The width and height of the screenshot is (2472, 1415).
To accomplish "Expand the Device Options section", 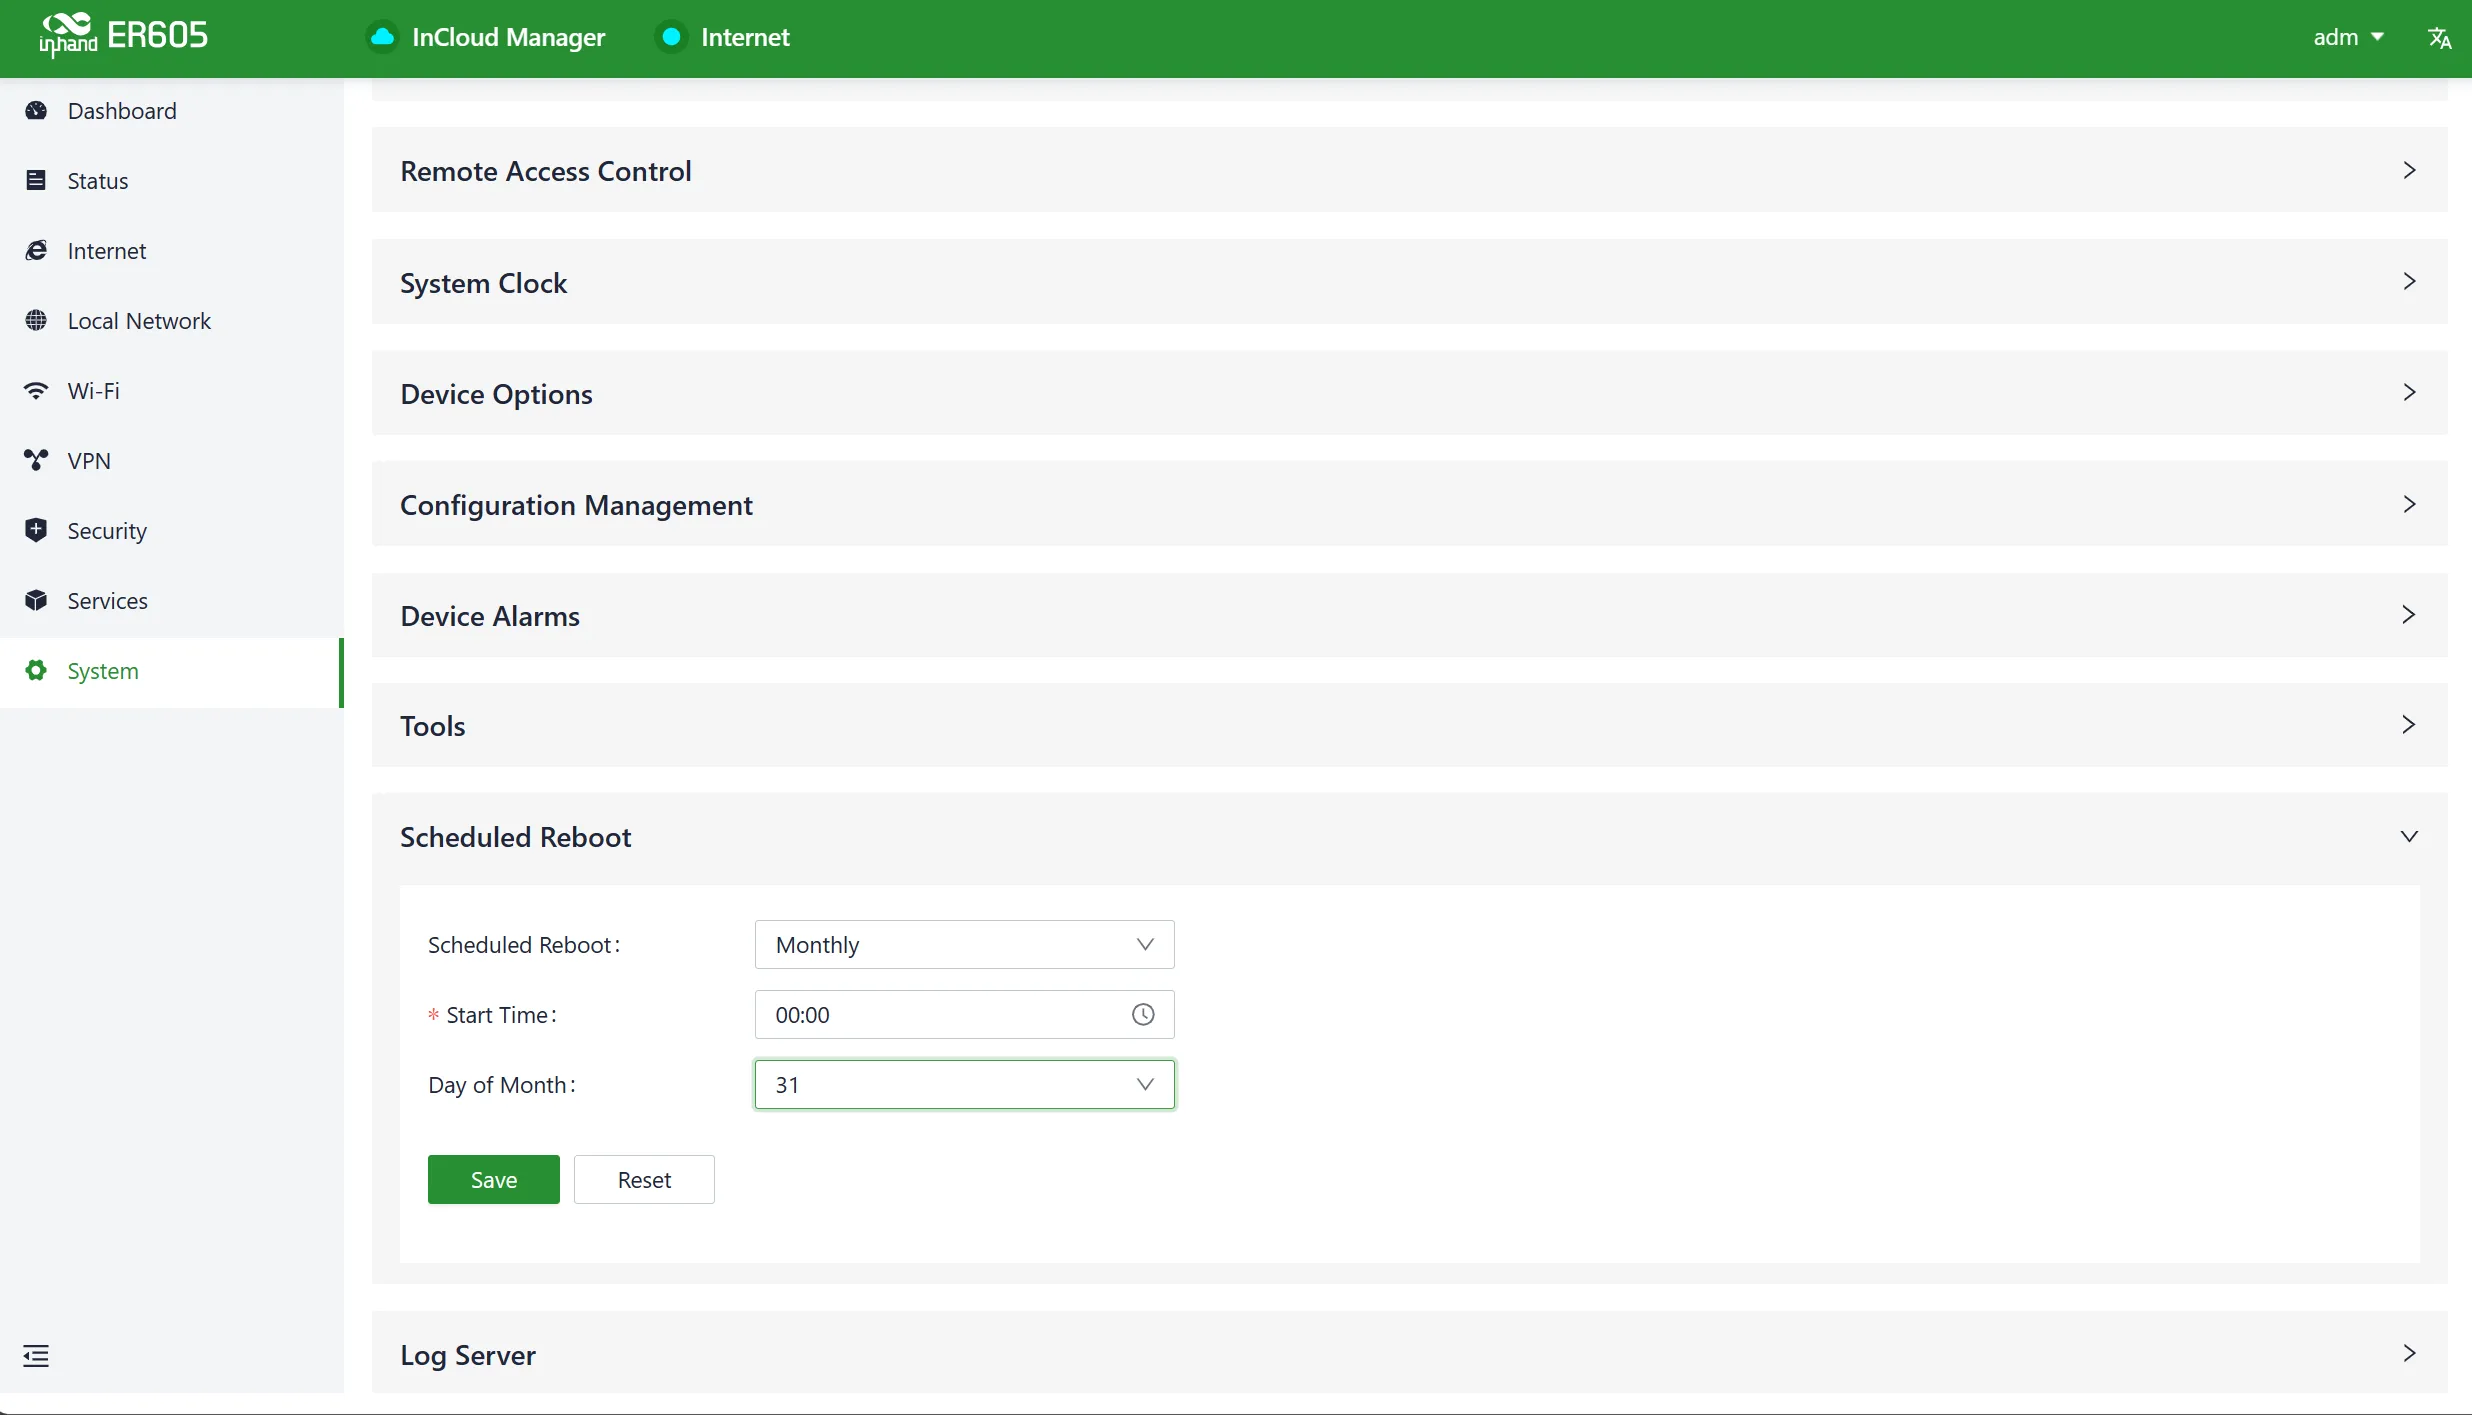I will (x=1409, y=393).
